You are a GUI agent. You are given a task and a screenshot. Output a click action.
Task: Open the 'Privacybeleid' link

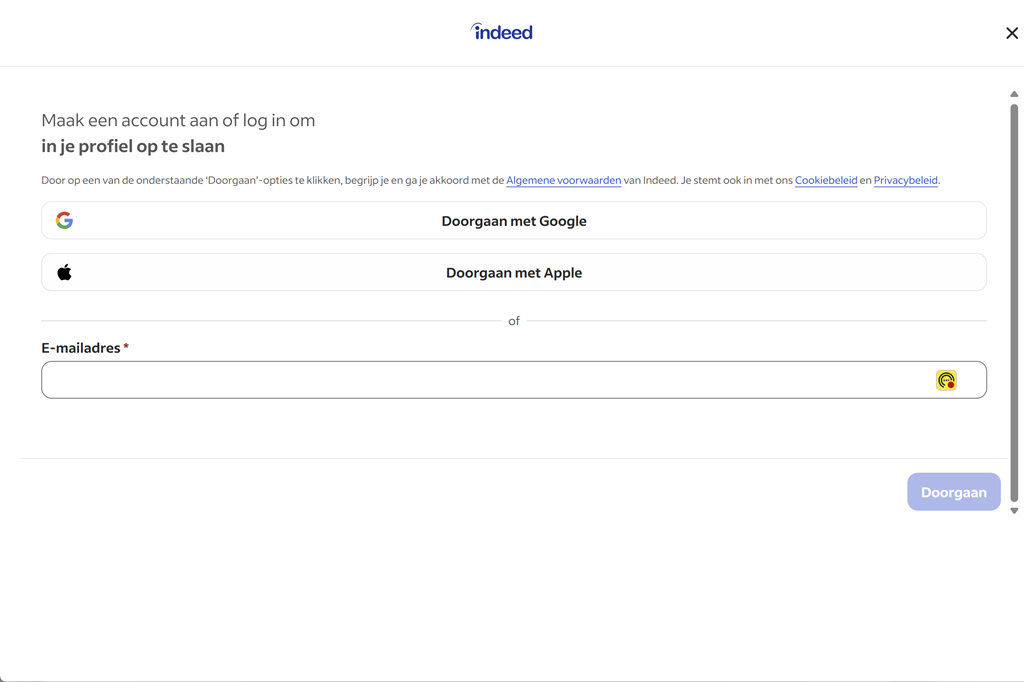point(905,181)
